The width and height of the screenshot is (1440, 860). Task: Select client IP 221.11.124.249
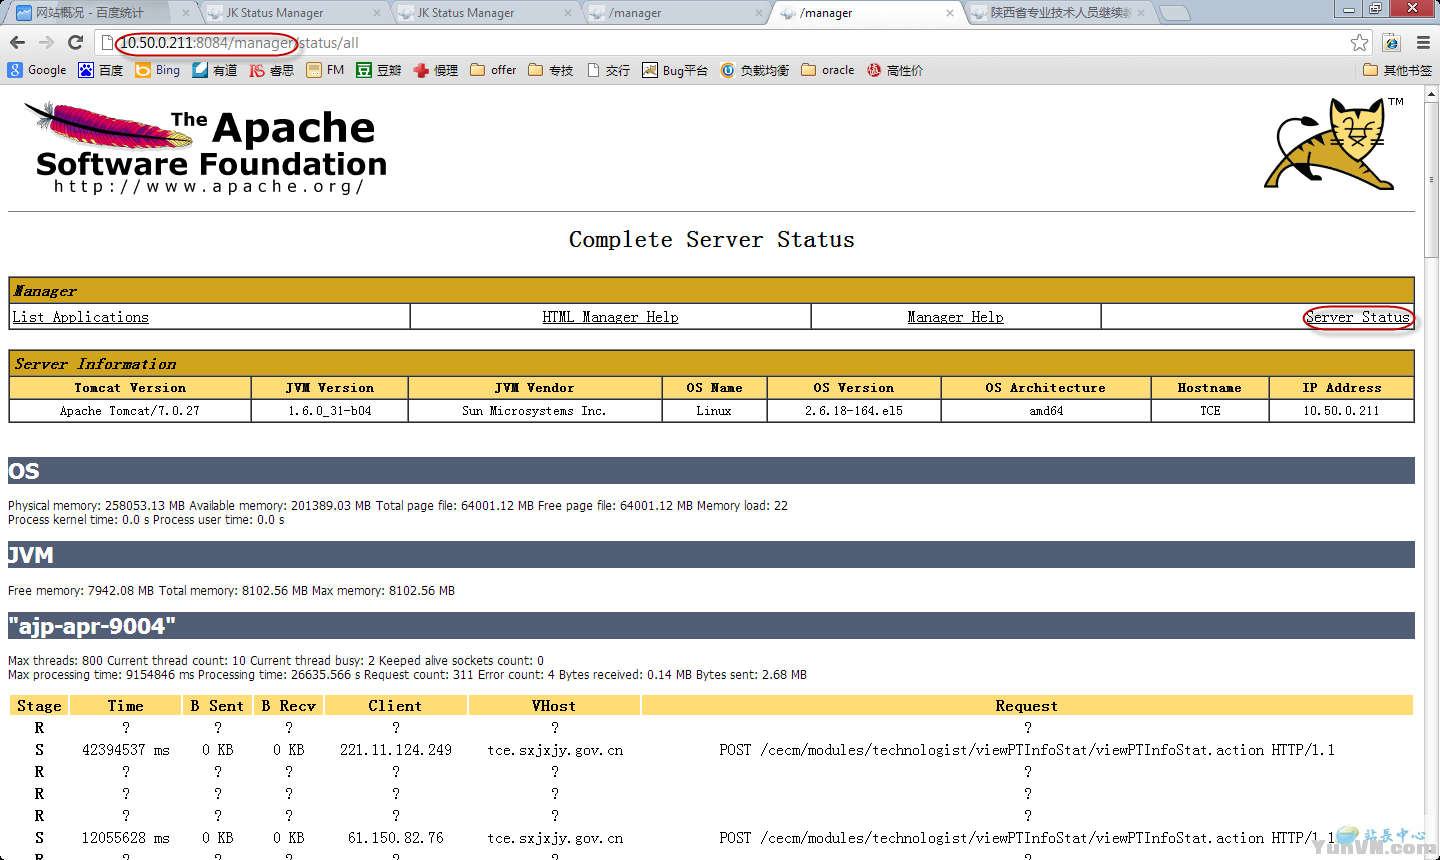click(396, 750)
